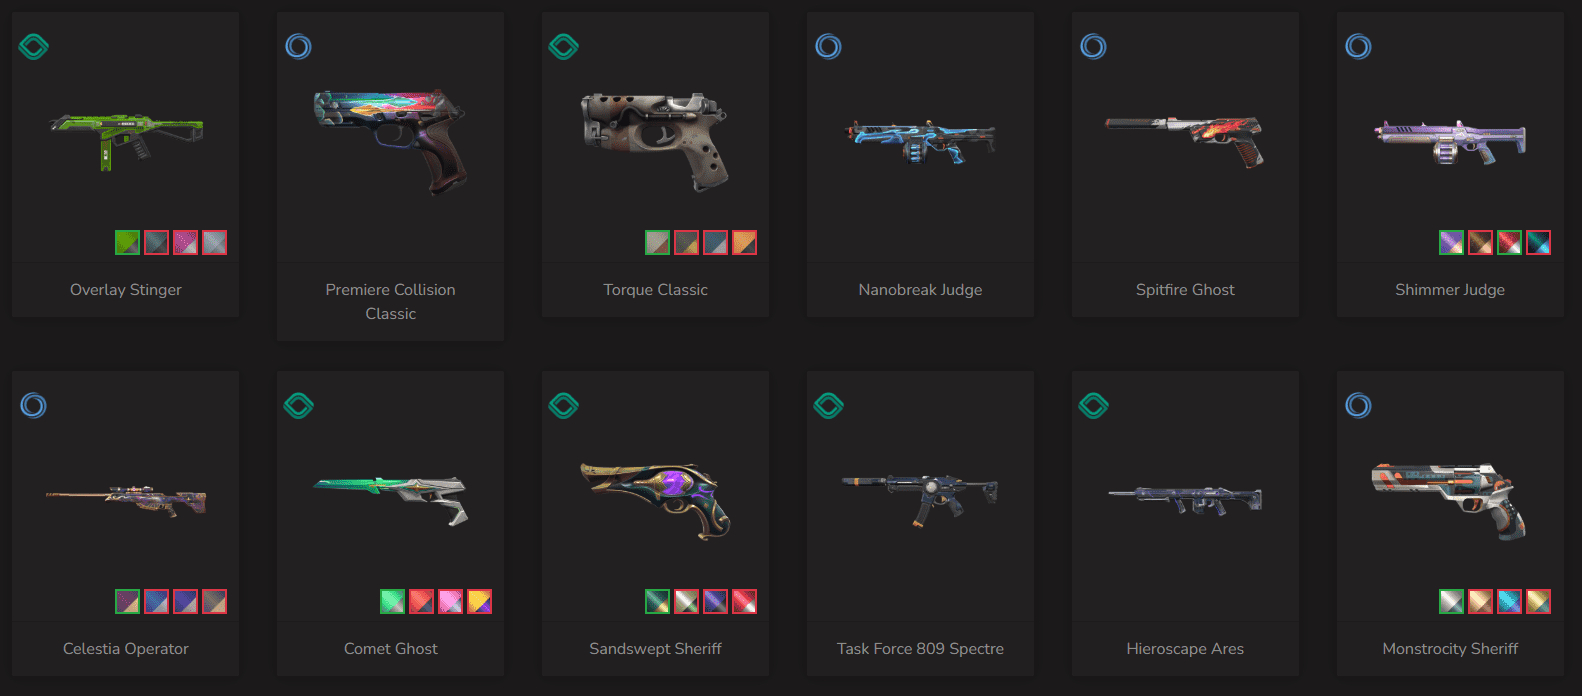Choose the orange variant swatch on Torque Classic
Screen dimensions: 1582x696
pyautogui.click(x=744, y=242)
